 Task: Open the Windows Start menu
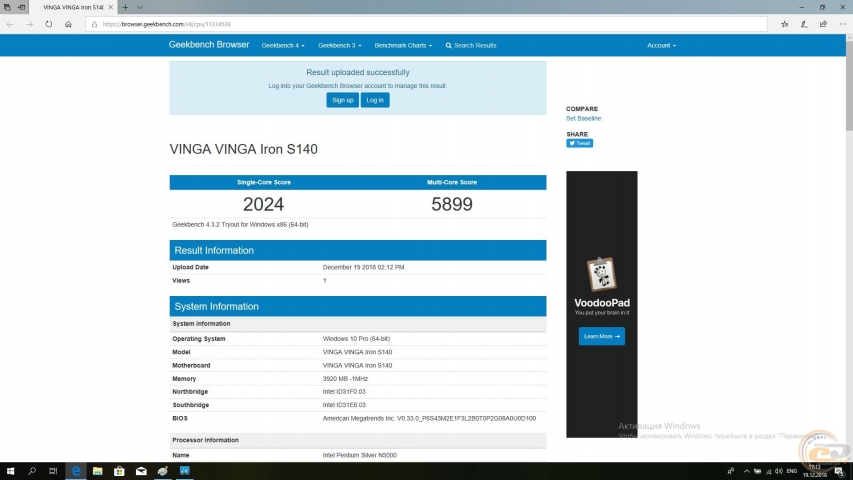coord(10,471)
